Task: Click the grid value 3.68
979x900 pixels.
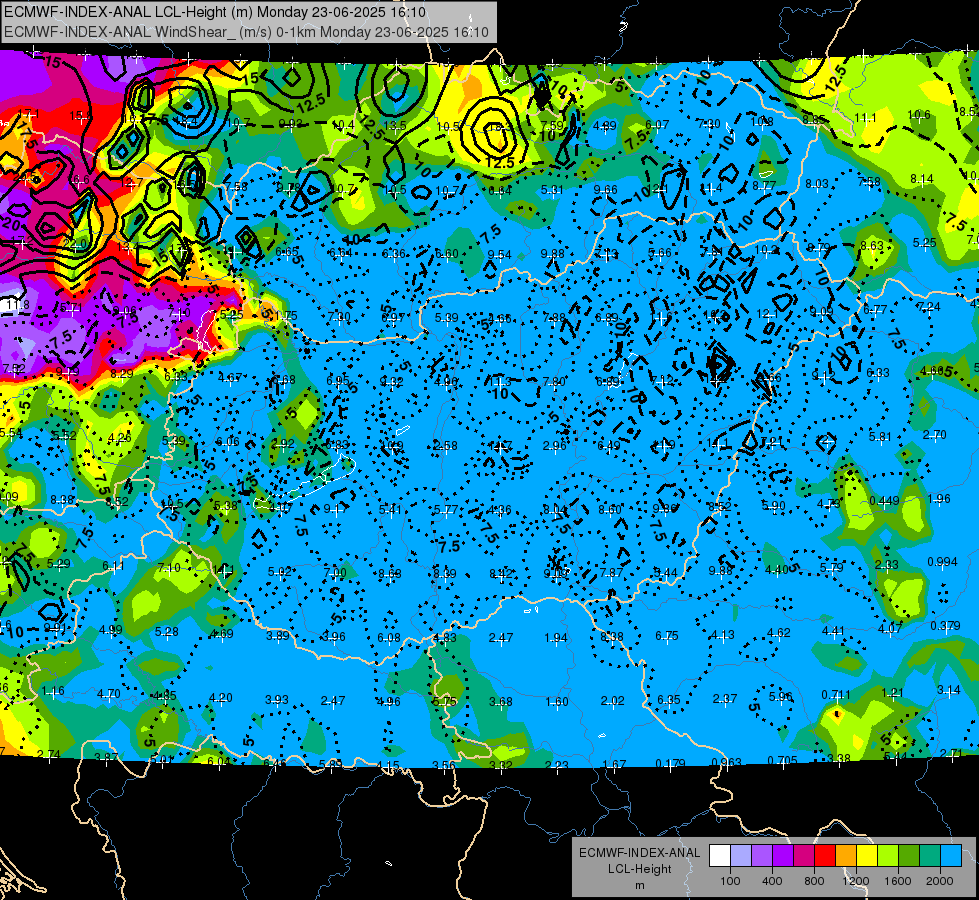Action: [x=501, y=701]
